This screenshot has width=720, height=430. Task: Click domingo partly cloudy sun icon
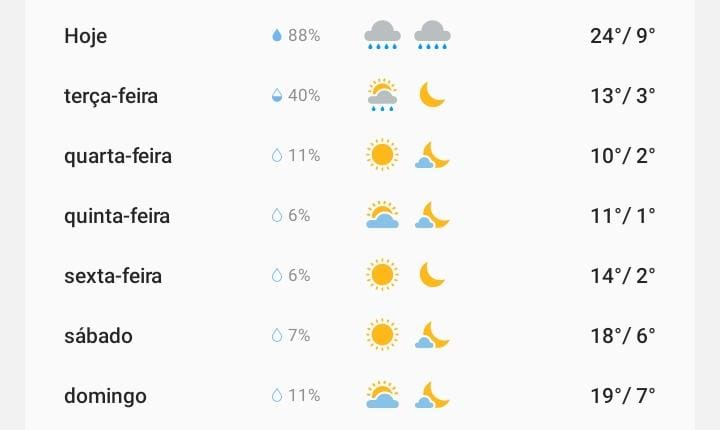coord(382,395)
